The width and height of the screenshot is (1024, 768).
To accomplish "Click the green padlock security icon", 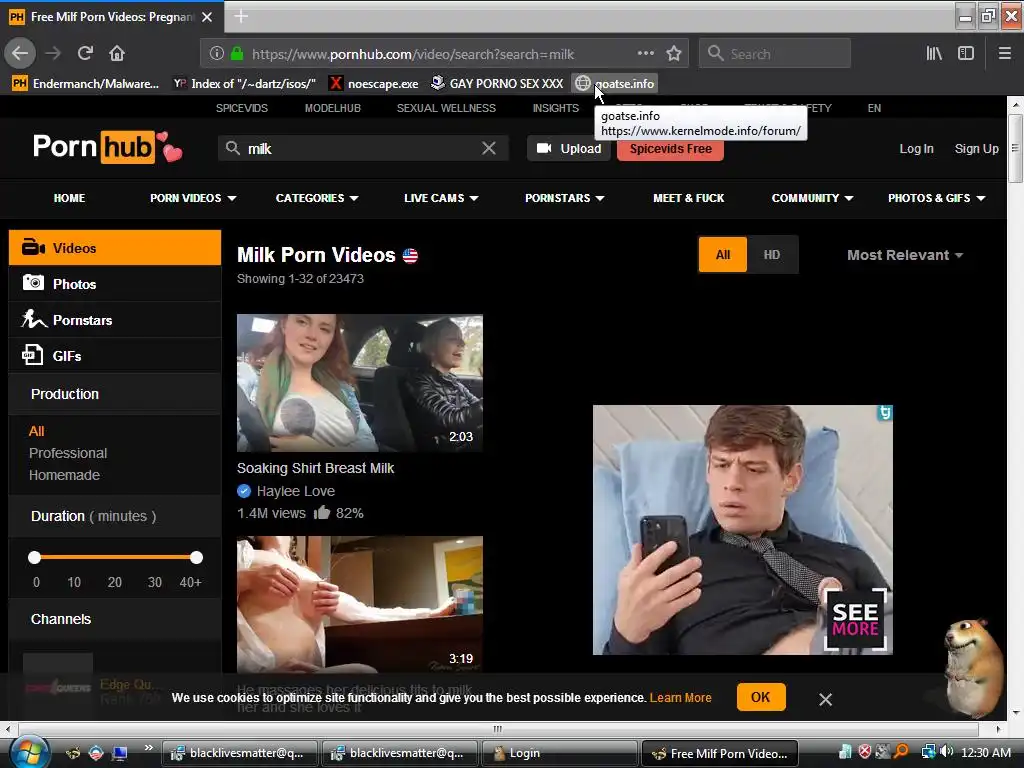I will [x=237, y=54].
